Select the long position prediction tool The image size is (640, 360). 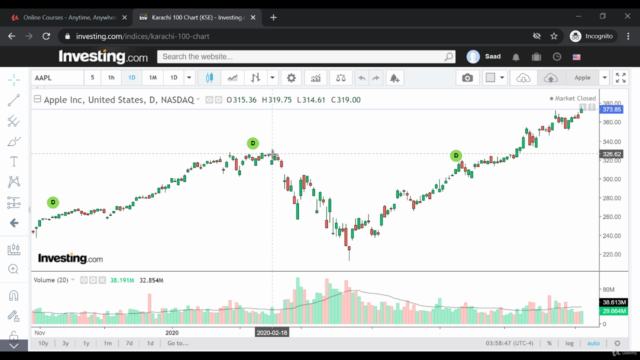tap(14, 202)
